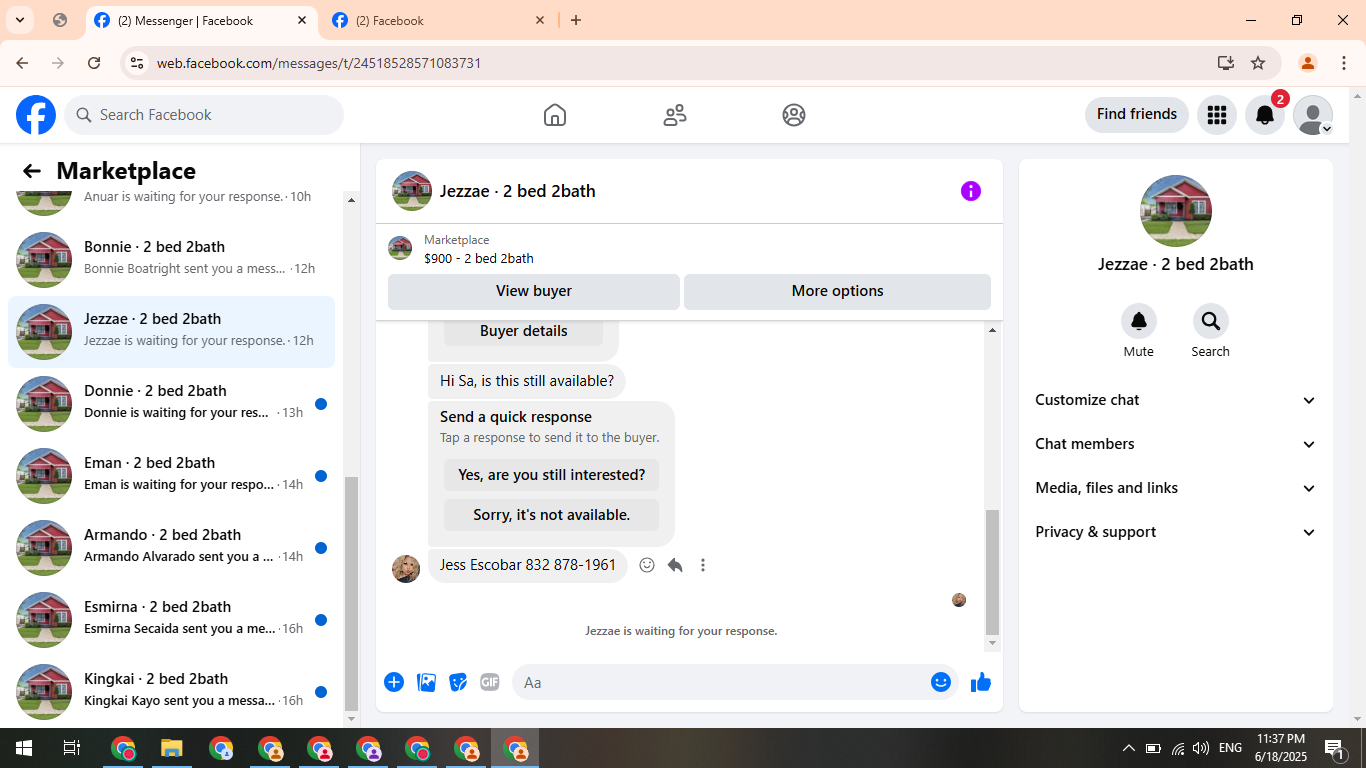
Task: Open the Chrome profile avatar
Action: (x=1307, y=63)
